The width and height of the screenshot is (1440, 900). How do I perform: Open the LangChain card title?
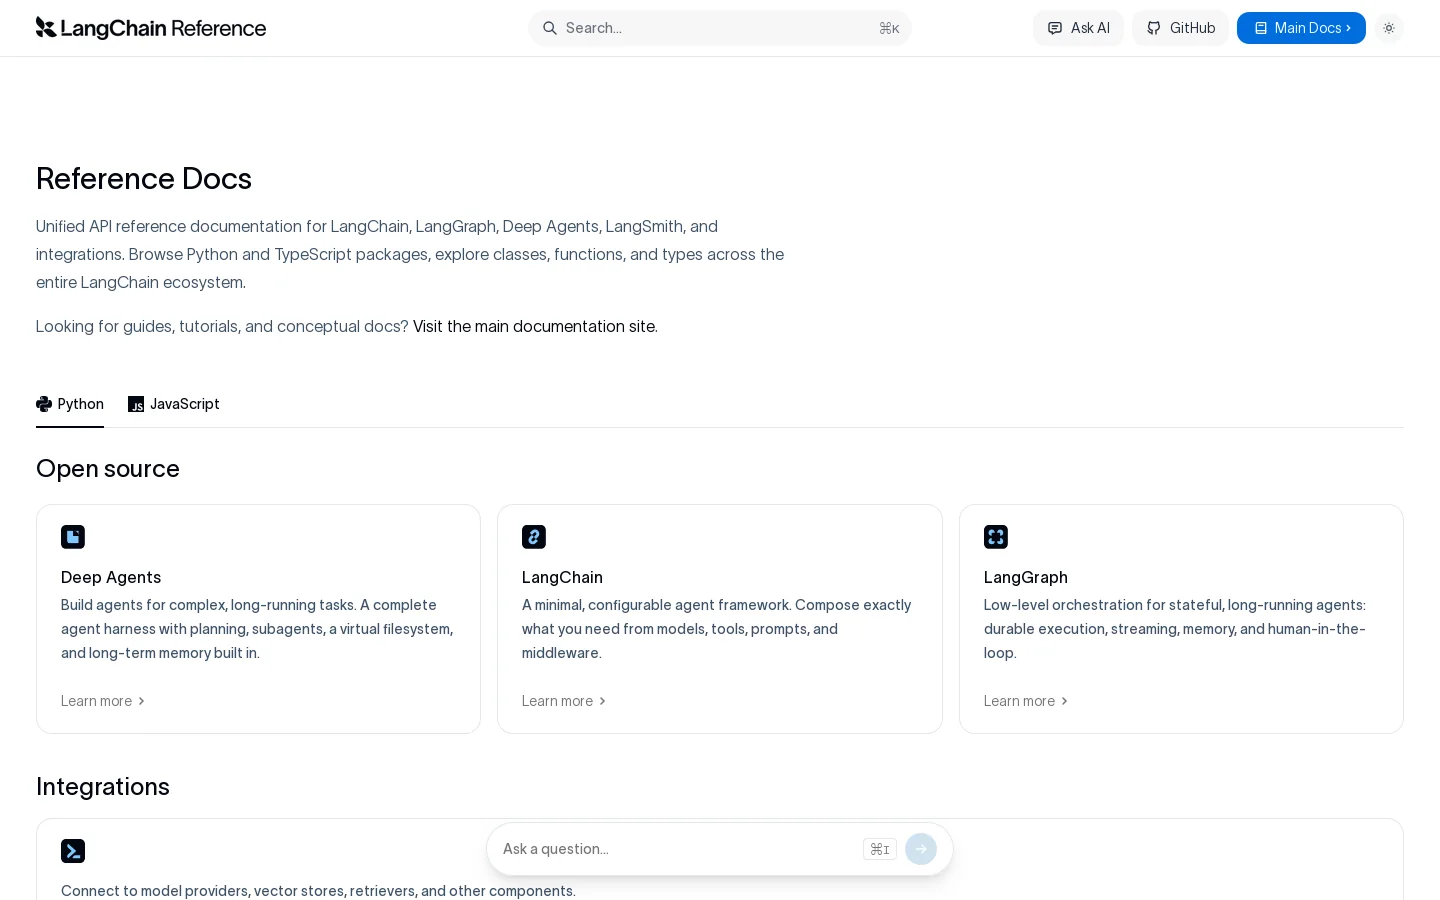click(x=562, y=577)
